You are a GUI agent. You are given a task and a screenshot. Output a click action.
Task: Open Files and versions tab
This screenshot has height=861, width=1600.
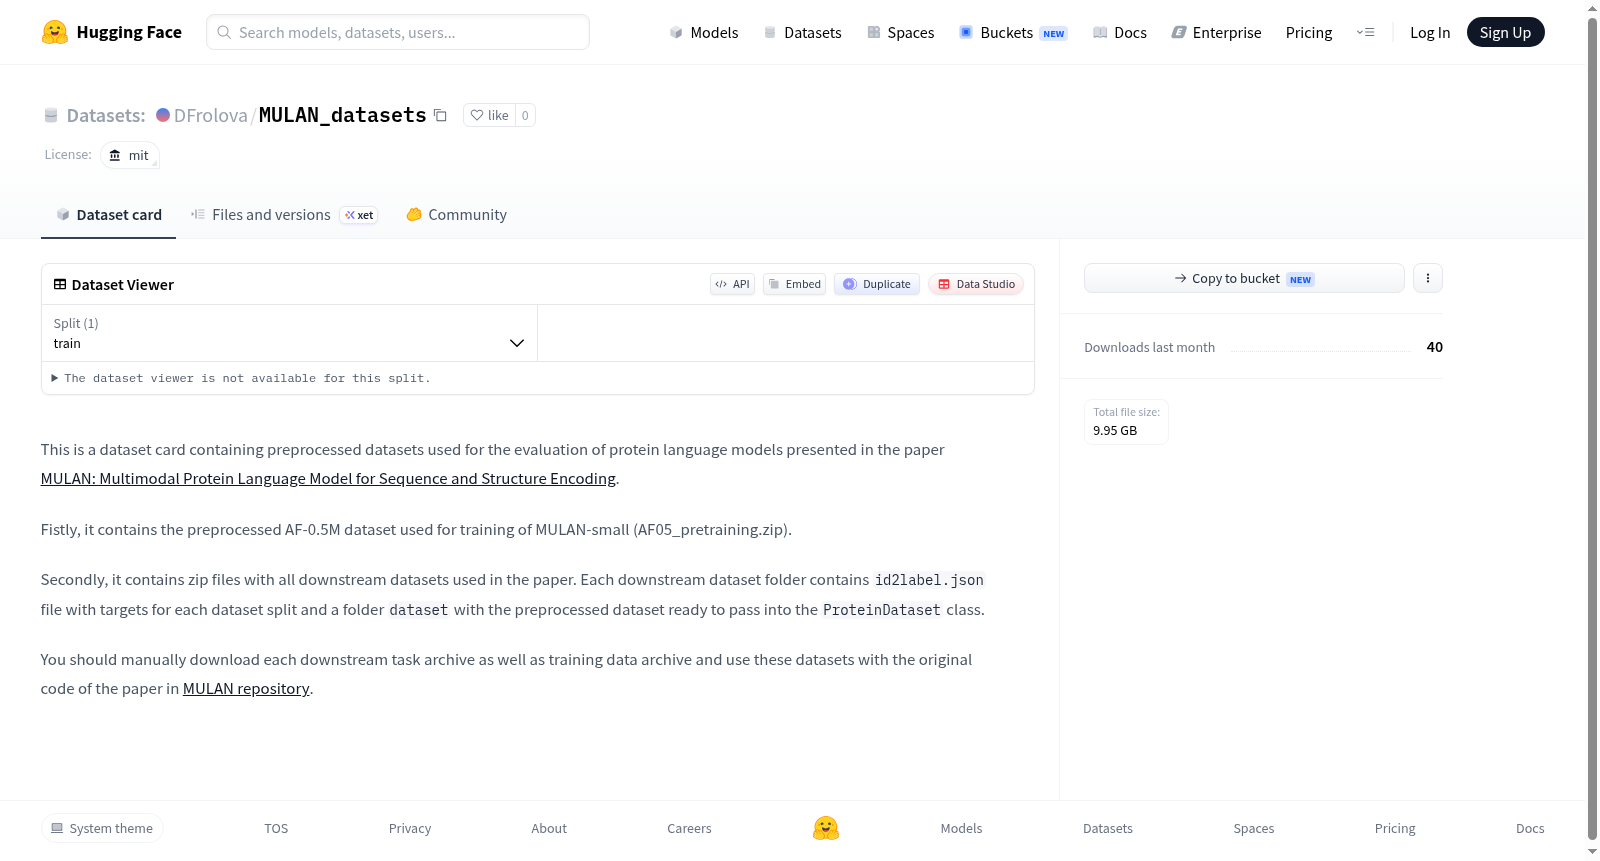284,215
